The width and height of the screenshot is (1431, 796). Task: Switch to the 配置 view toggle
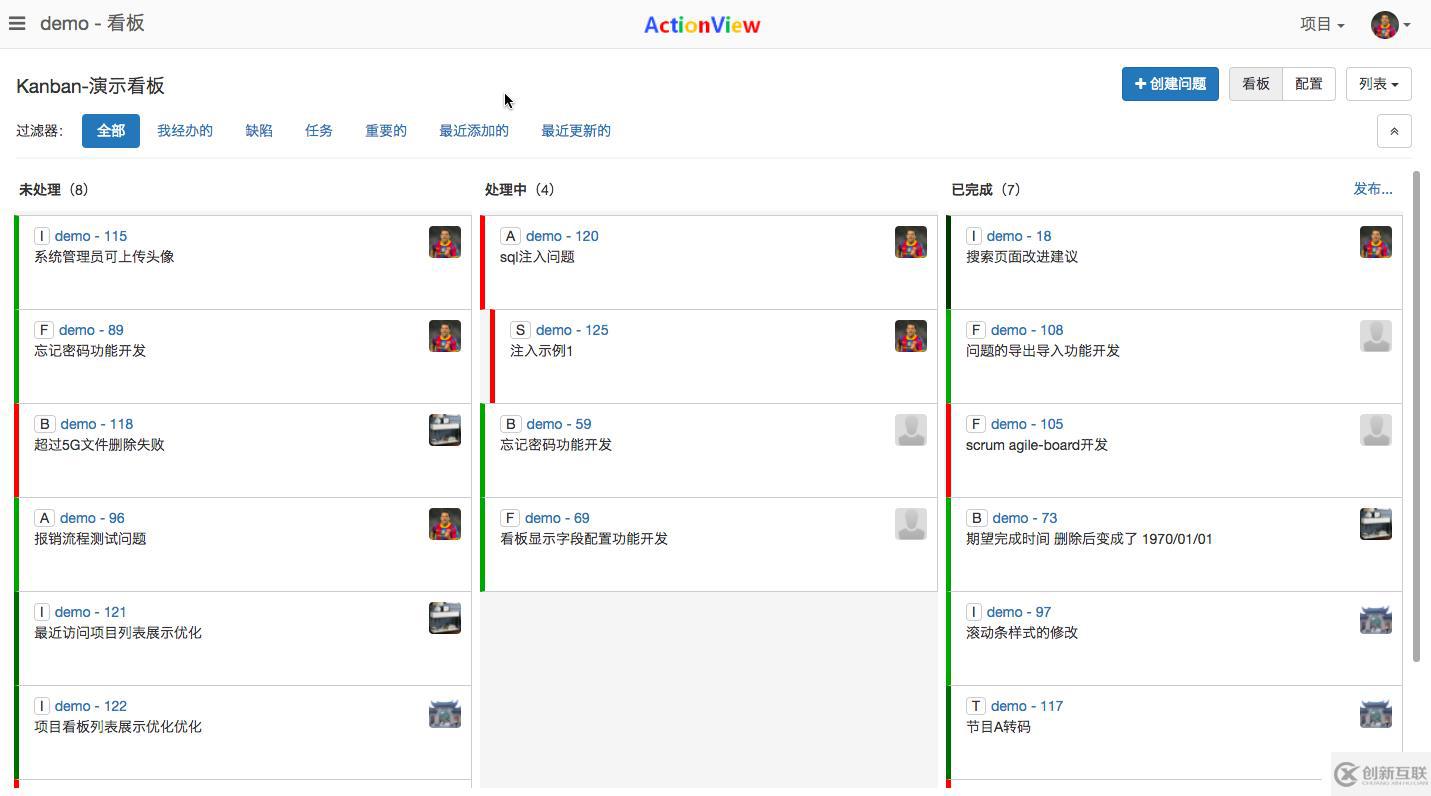pos(1308,84)
